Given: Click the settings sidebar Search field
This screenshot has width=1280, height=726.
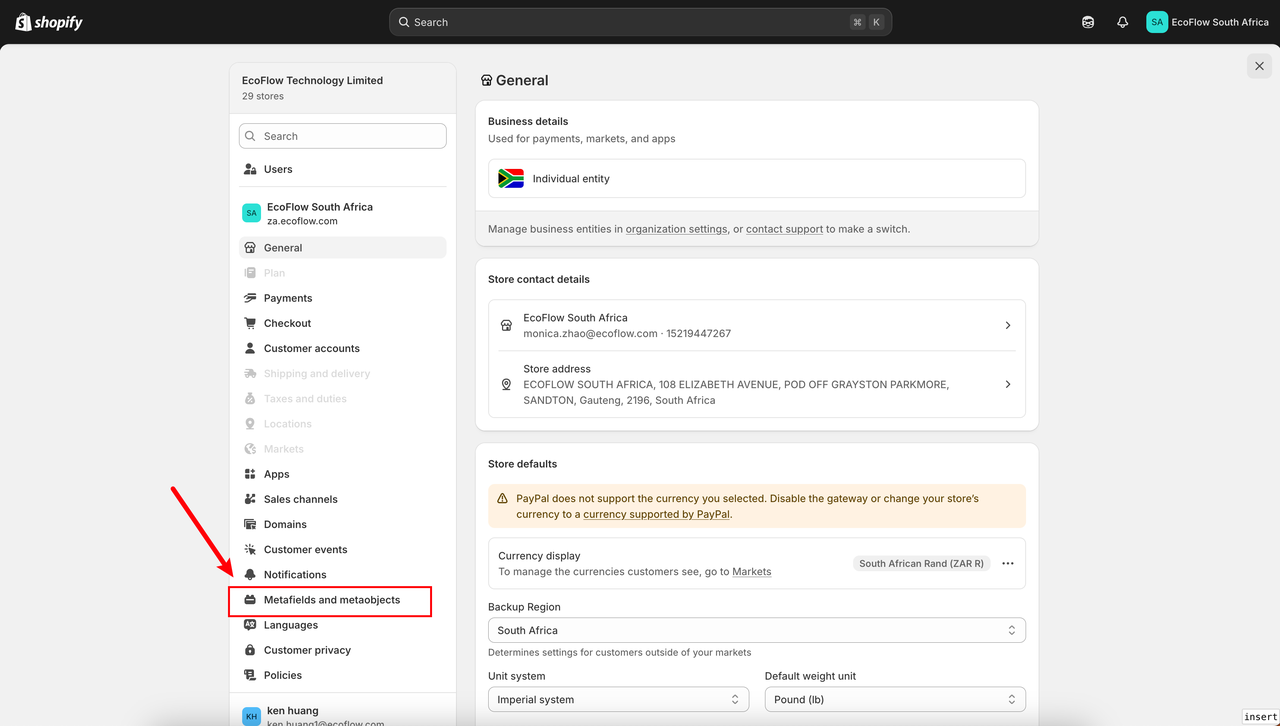Looking at the screenshot, I should click(343, 136).
